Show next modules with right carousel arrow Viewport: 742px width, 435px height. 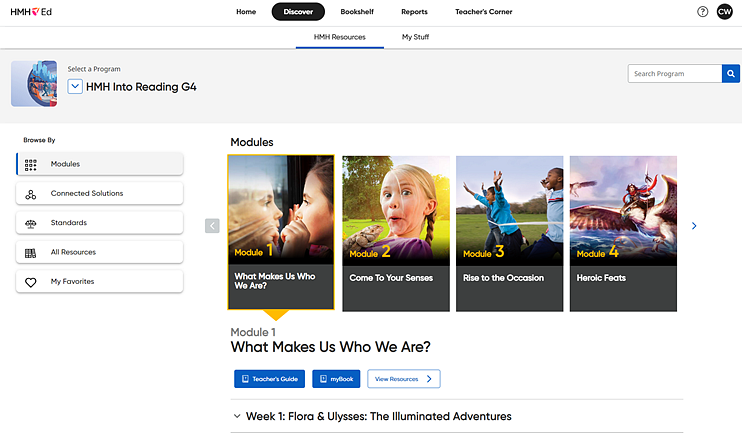point(694,226)
